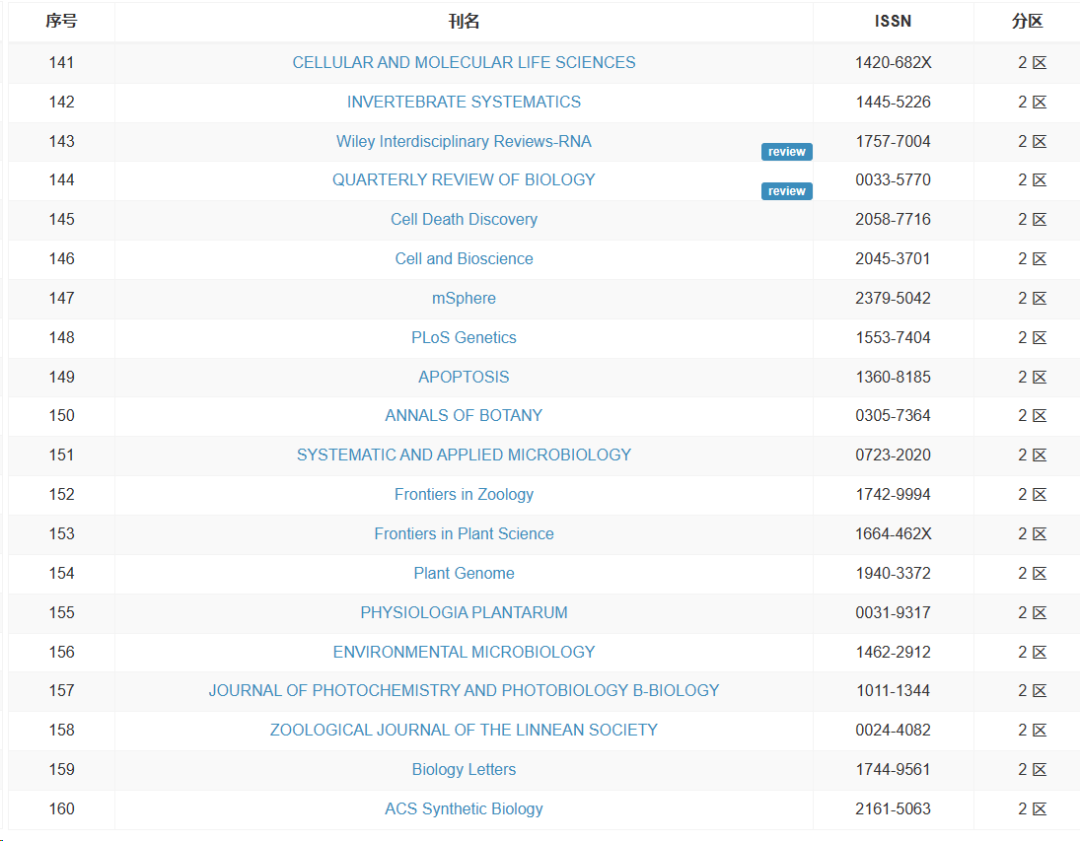This screenshot has height=841, width=1080.
Task: Open Wiley Interdisciplinary Reviews-RNA link
Action: 464,141
